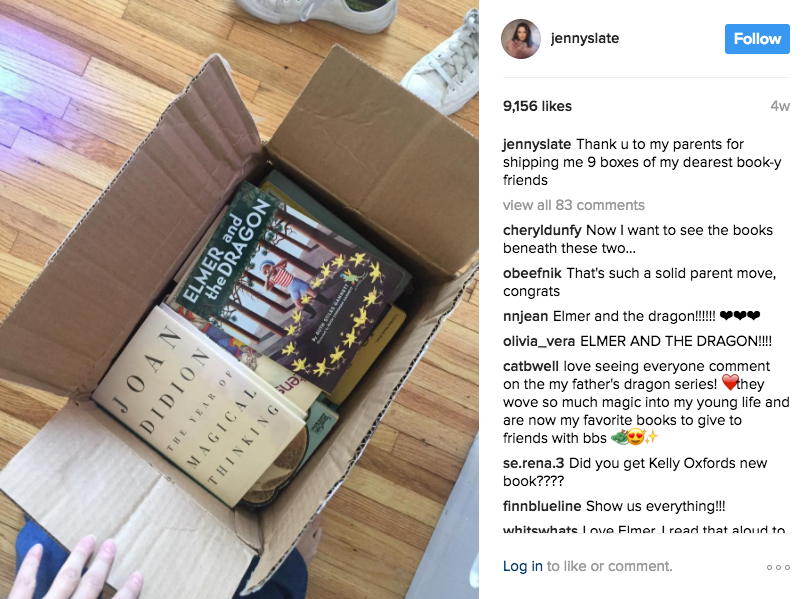
Task: Click catbwell commenter username
Action: coord(530,366)
